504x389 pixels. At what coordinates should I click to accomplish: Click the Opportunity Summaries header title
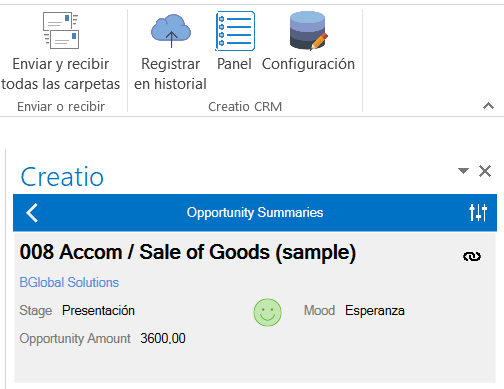[x=255, y=212]
